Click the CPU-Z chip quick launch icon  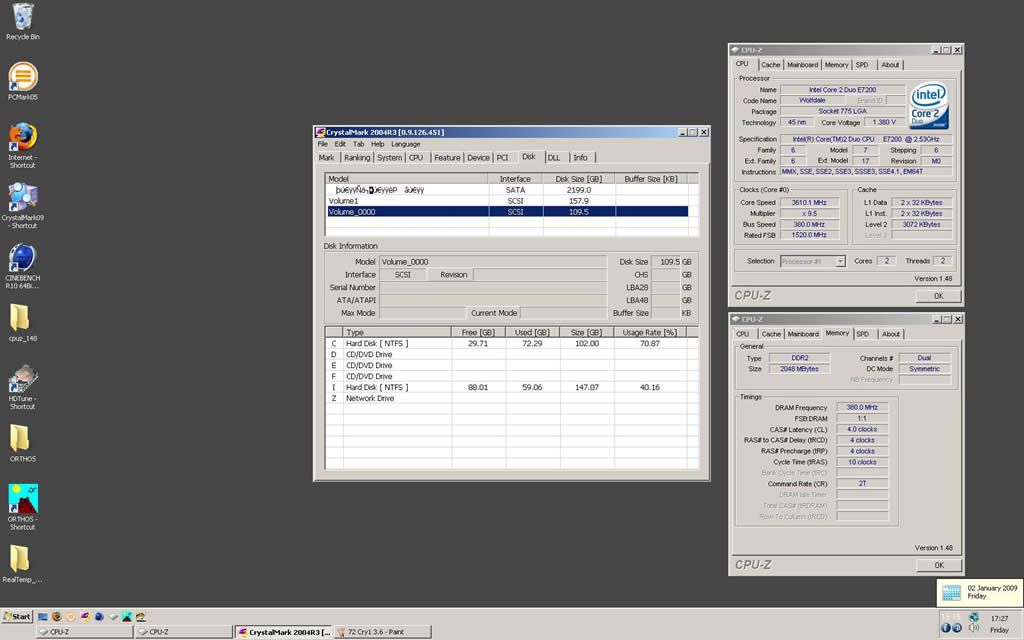[113, 616]
